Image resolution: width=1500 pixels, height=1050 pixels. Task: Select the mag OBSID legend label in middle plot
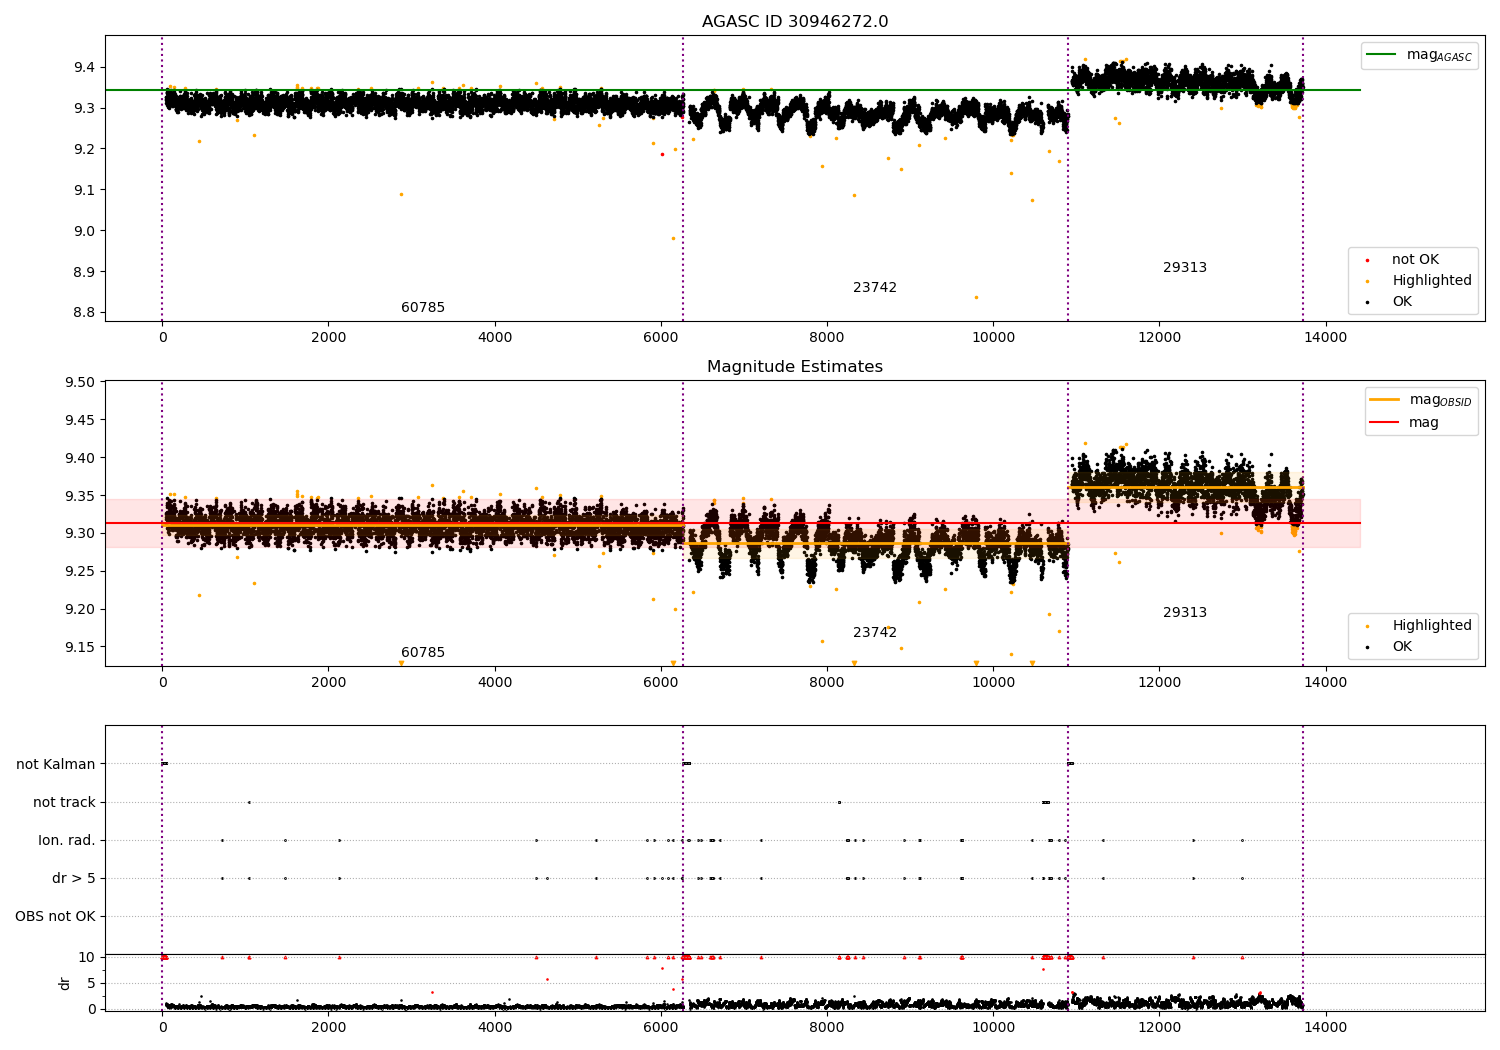click(x=1440, y=400)
